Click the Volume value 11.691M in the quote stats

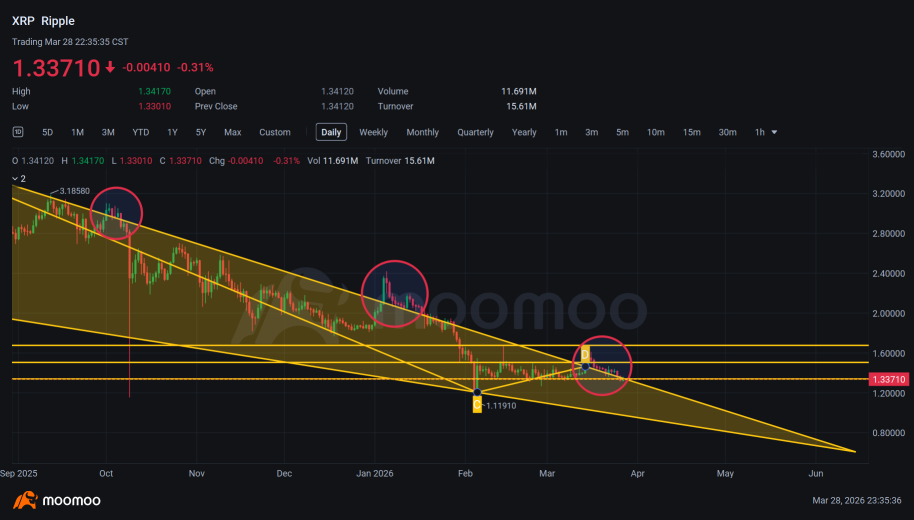click(x=519, y=92)
